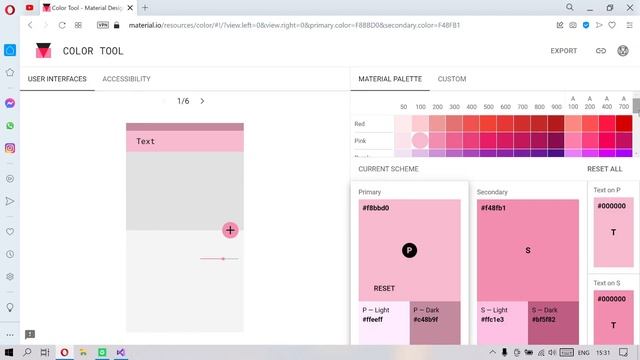Open the volume control in system tray
Viewport: 640px width, 360px height.
pos(552,352)
